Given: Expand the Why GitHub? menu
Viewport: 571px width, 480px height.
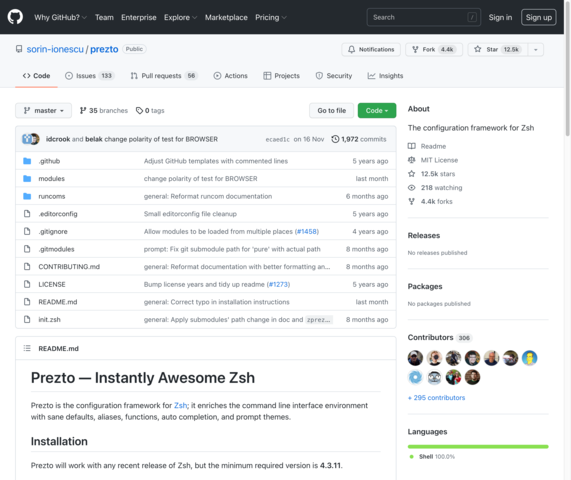Looking at the screenshot, I should (x=60, y=17).
